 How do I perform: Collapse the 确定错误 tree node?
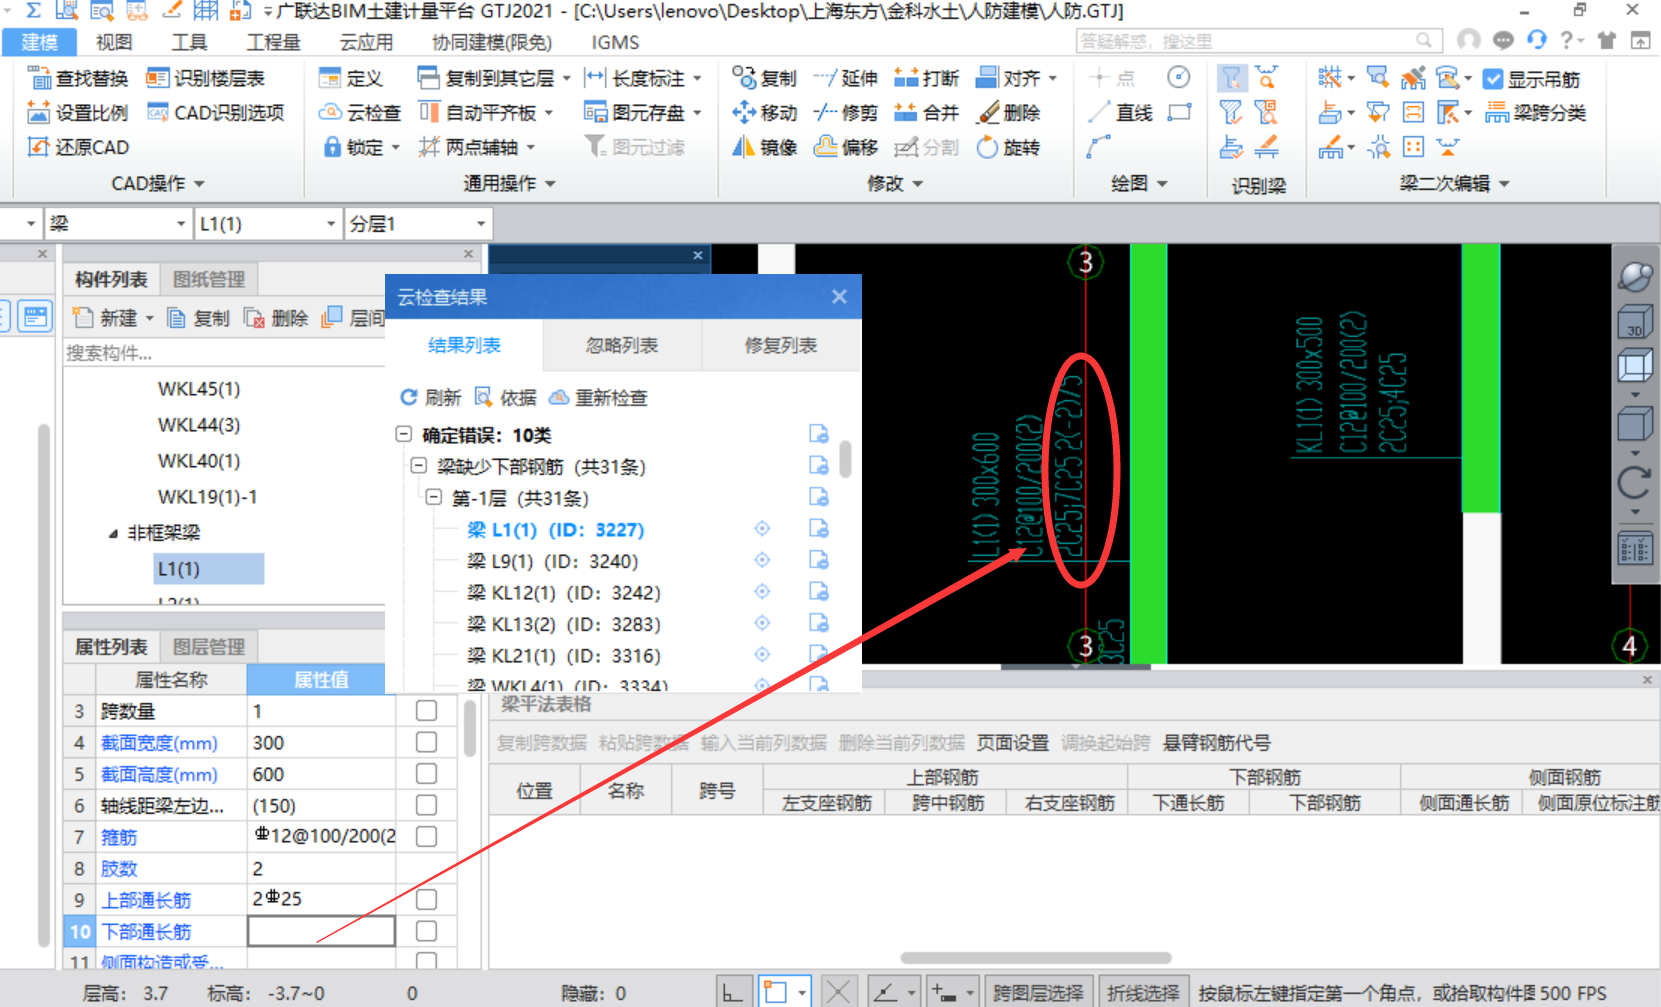click(x=404, y=434)
